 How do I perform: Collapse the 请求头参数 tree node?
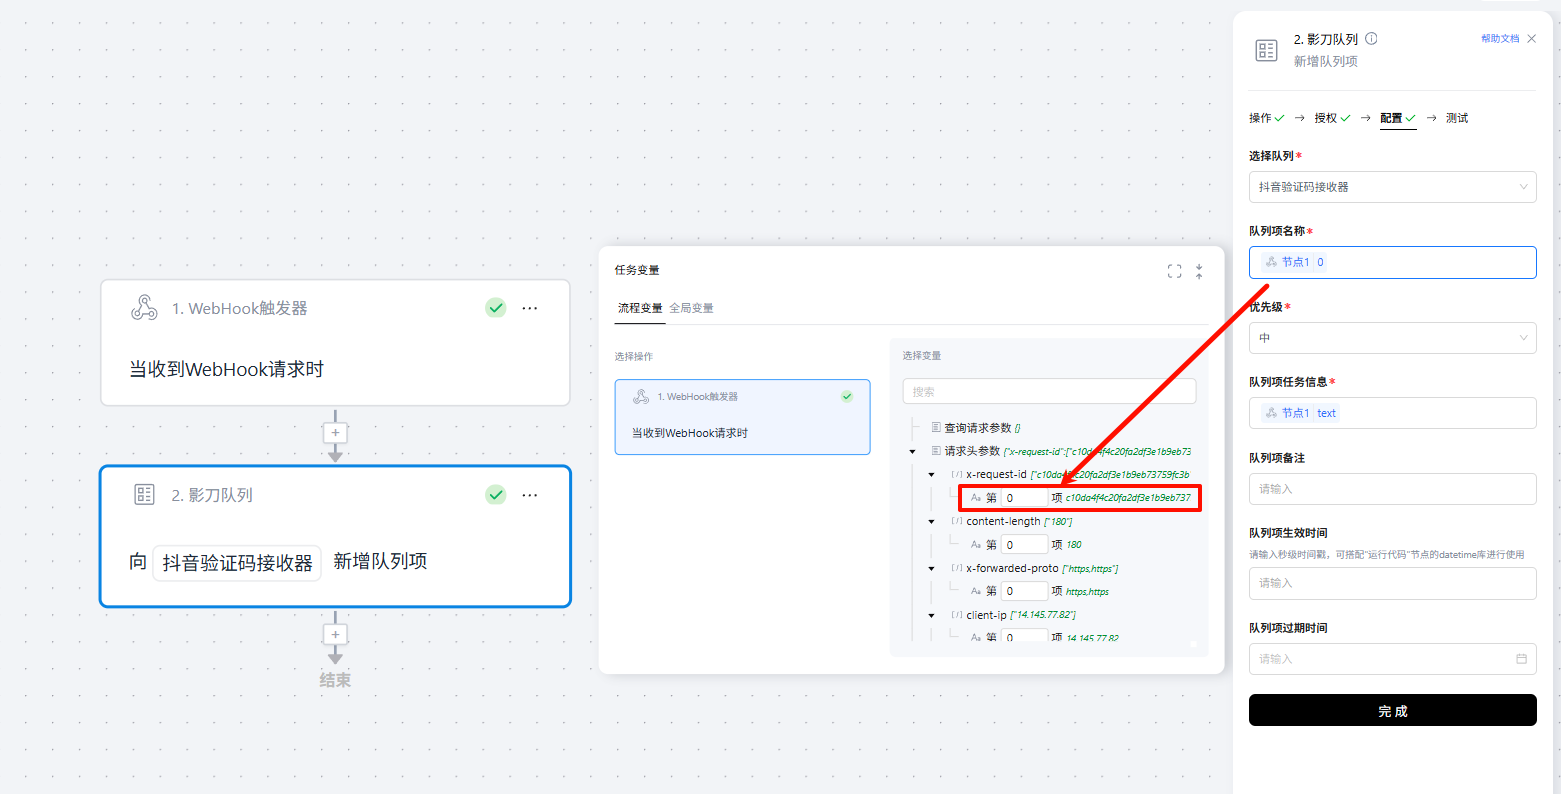912,452
